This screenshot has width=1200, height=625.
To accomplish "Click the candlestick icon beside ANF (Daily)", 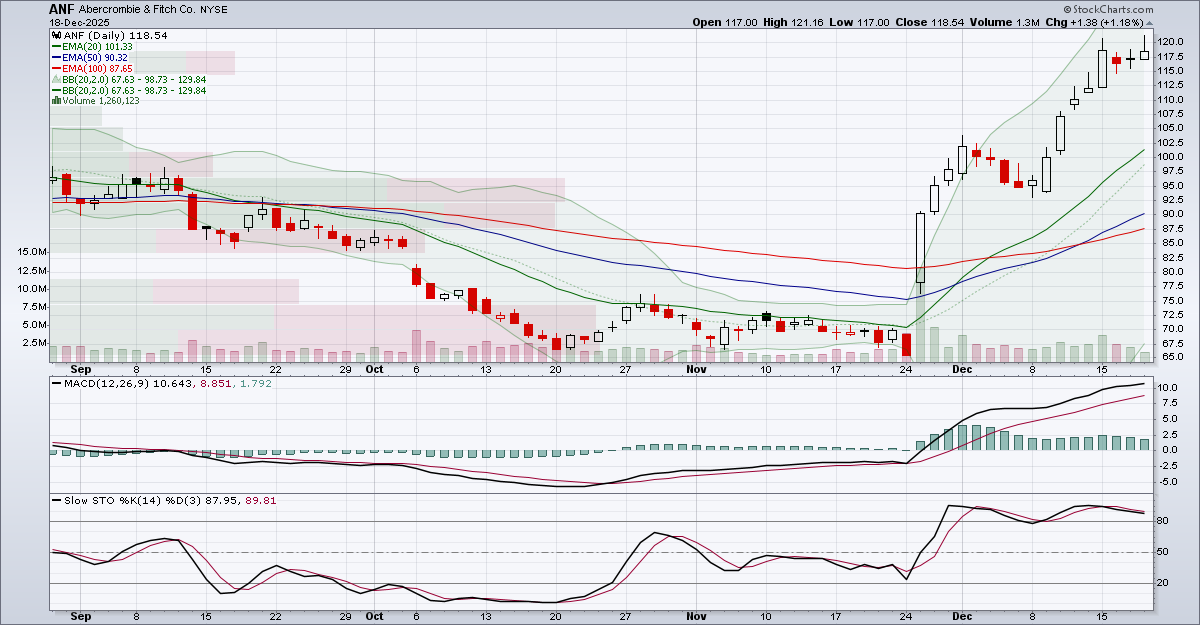I will click(x=56, y=35).
